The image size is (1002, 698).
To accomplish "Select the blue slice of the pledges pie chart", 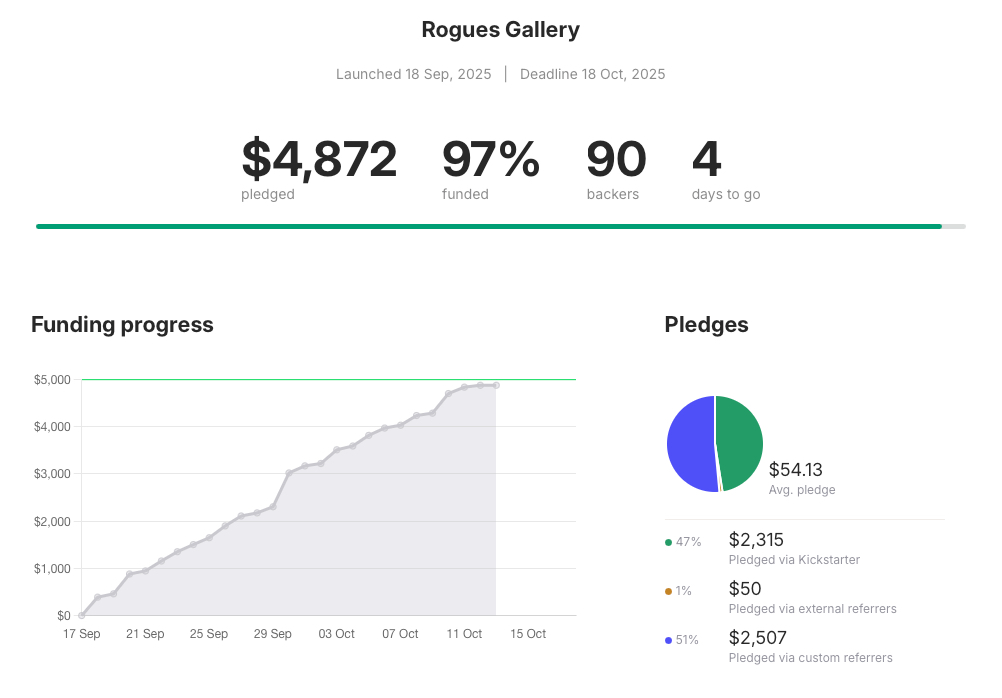I will tap(690, 445).
